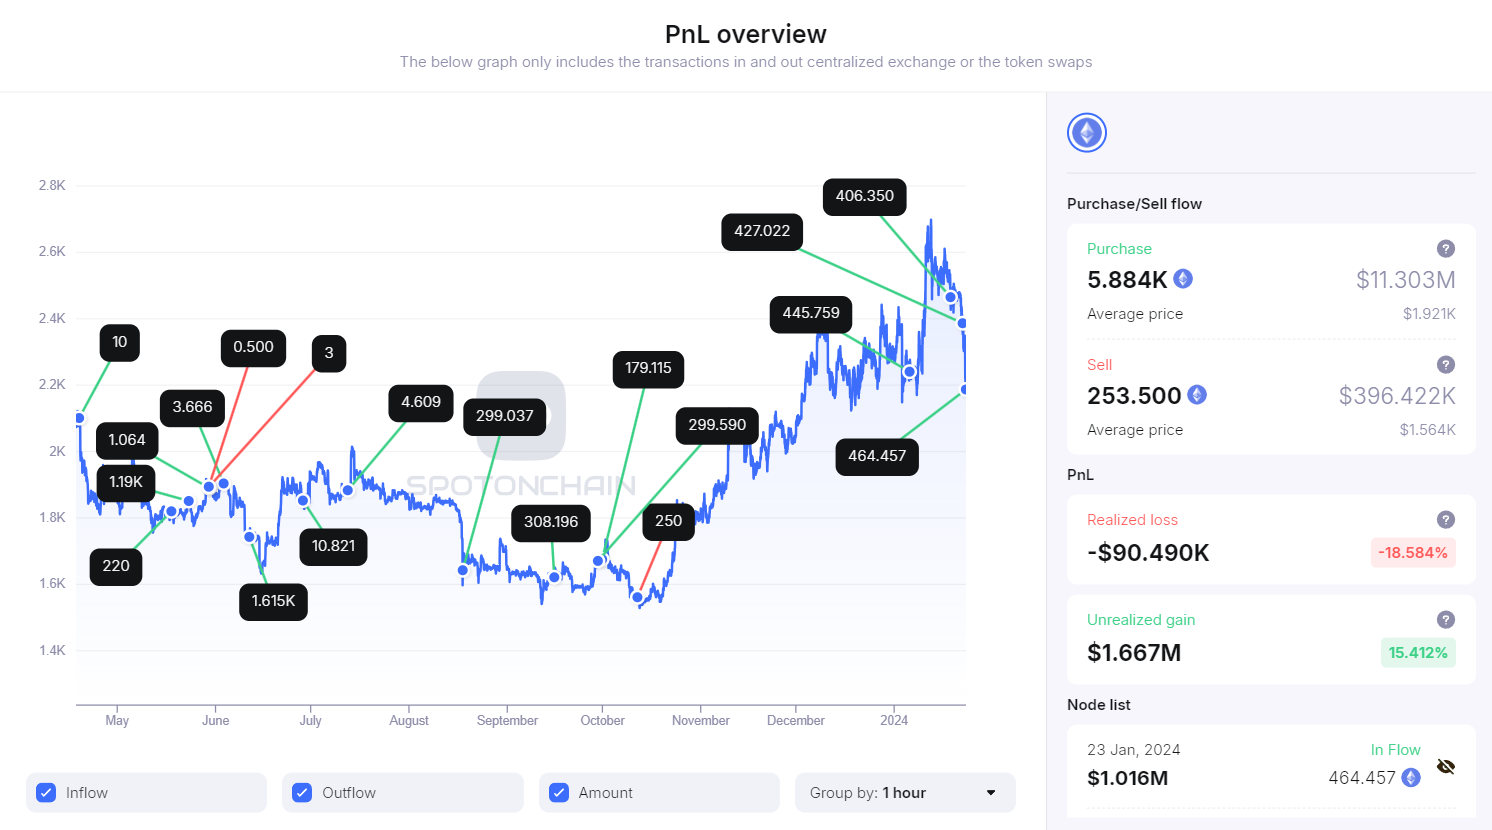Uncheck the Inflow checkbox
This screenshot has width=1492, height=830.
pos(45,792)
